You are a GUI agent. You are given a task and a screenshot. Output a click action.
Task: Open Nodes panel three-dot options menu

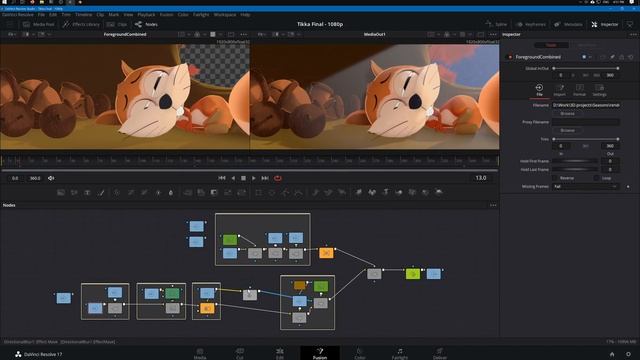[x=493, y=205]
